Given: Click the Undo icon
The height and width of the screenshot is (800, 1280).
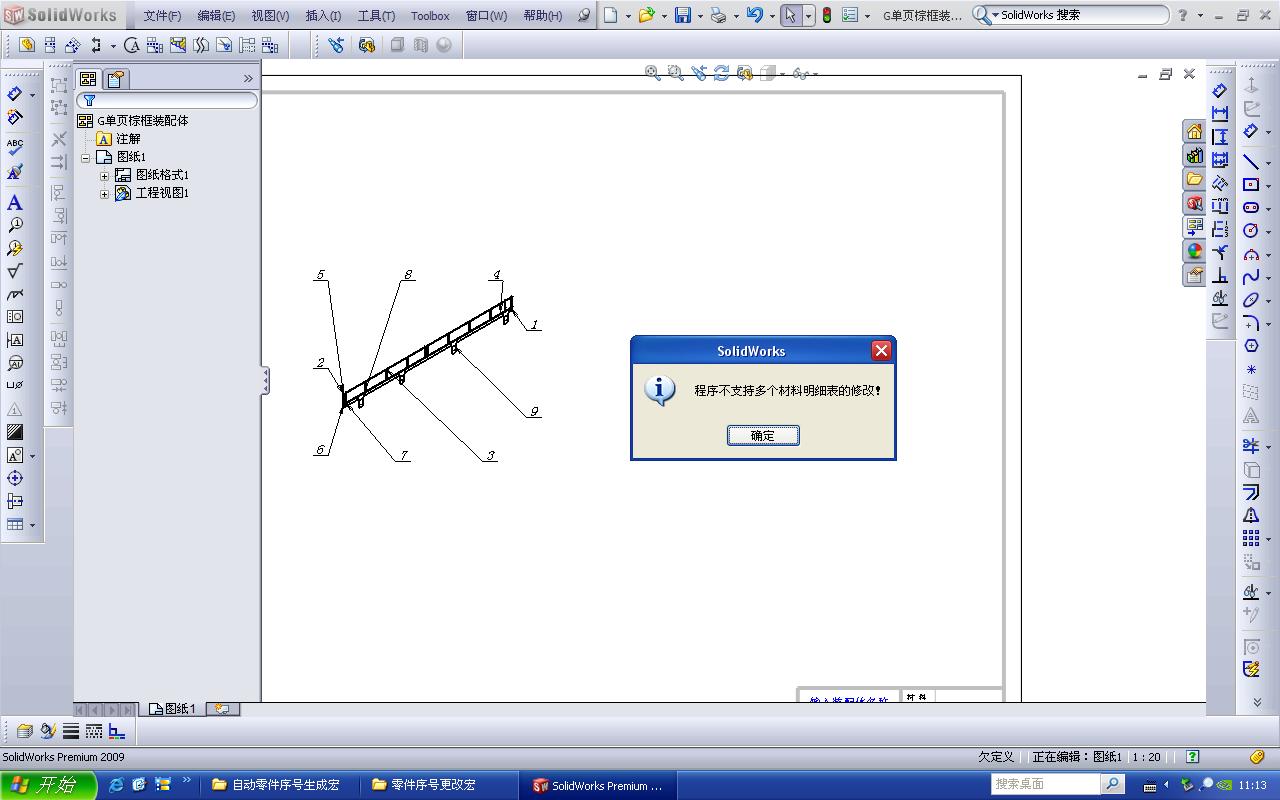Looking at the screenshot, I should point(755,15).
